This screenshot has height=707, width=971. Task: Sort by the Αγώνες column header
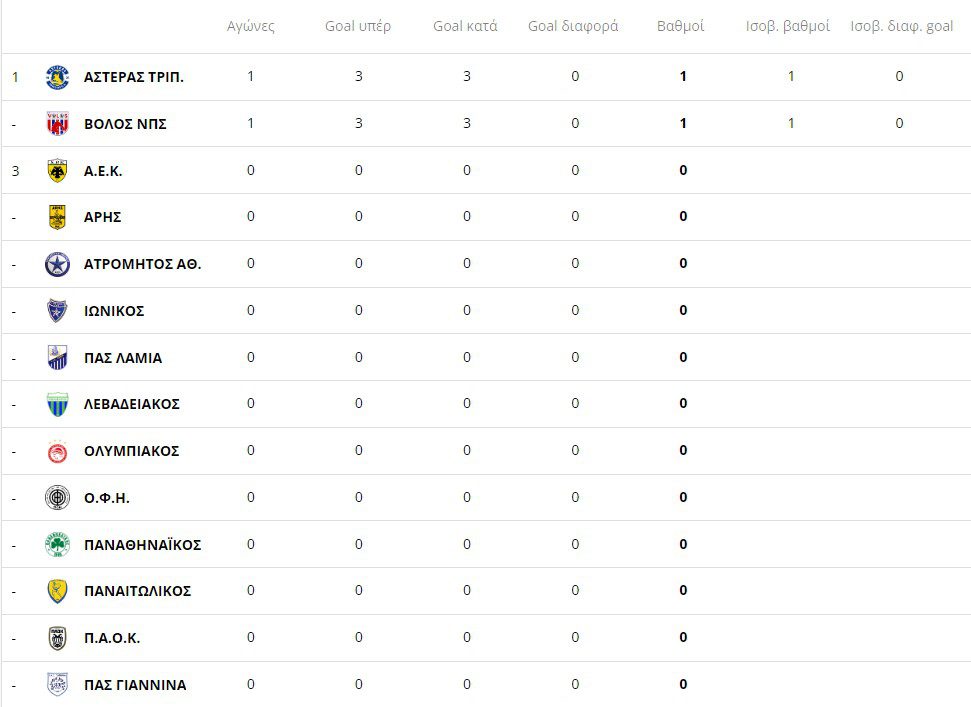click(x=250, y=26)
